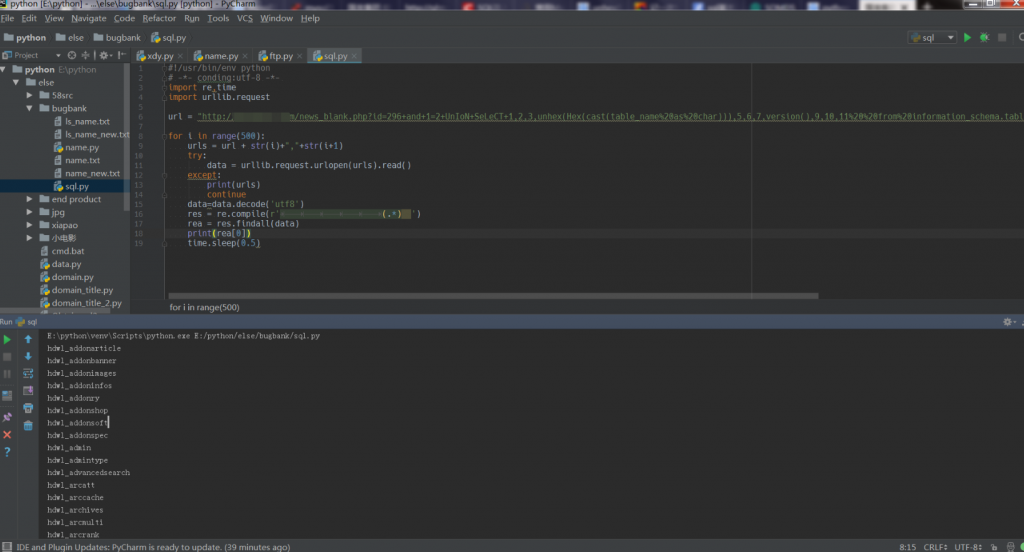
Task: Open the Project panel gear options
Action: (104, 56)
